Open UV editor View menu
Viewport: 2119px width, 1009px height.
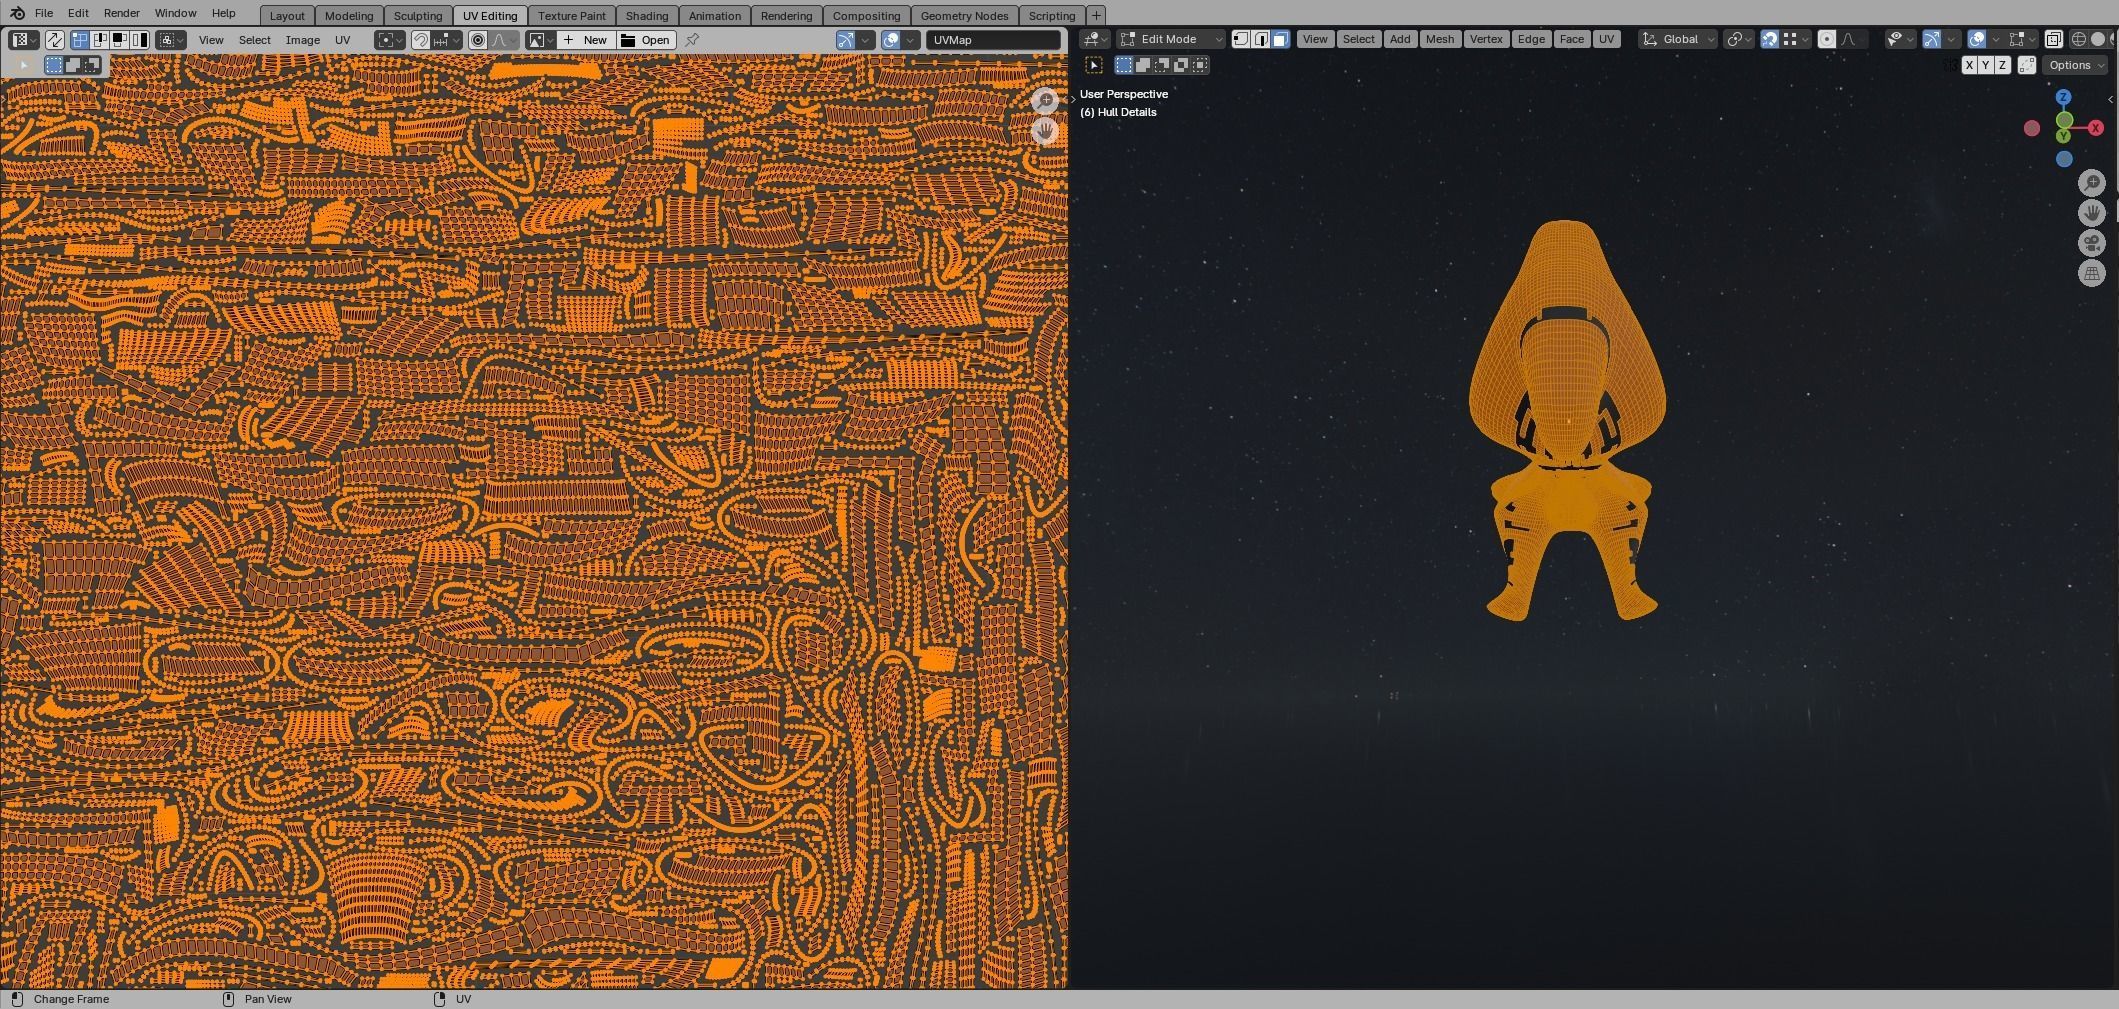coord(211,40)
